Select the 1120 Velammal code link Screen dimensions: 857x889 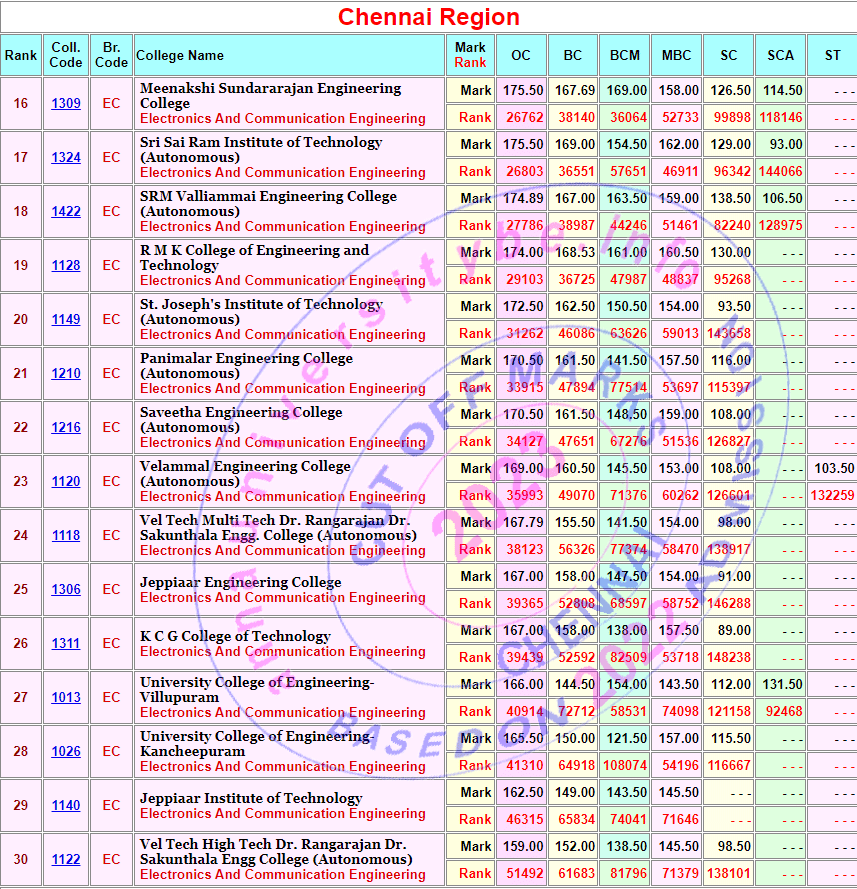(66, 481)
